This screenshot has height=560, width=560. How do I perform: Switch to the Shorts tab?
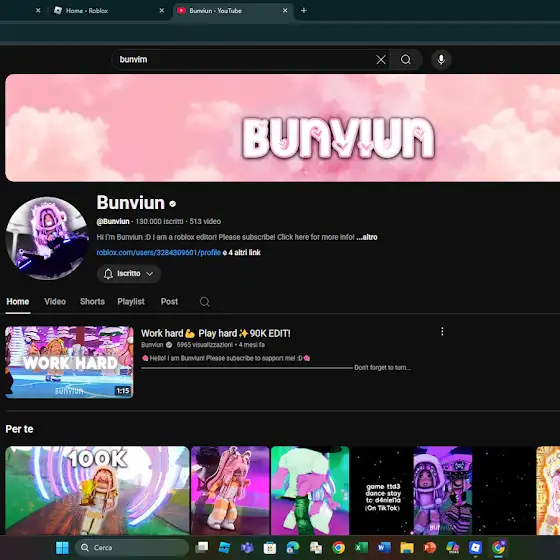pyautogui.click(x=92, y=301)
